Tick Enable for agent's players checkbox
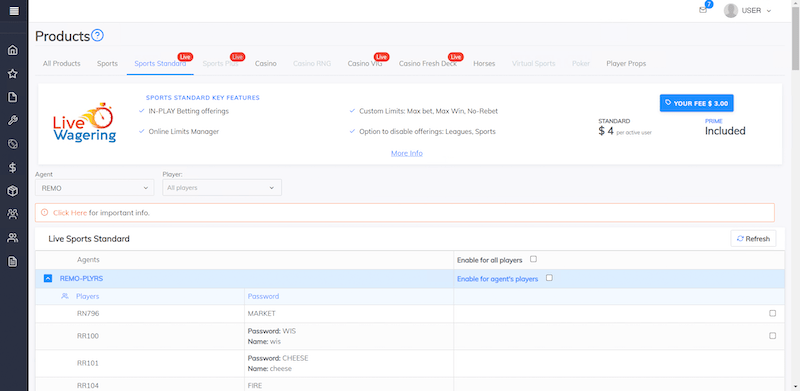The width and height of the screenshot is (800, 391). coord(549,278)
